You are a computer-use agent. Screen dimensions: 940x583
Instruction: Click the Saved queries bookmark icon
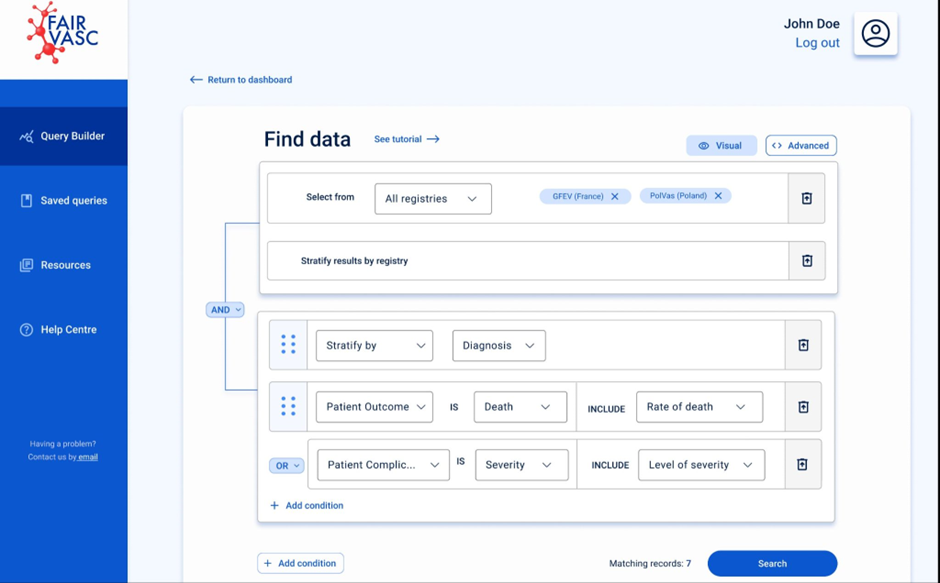pyautogui.click(x=26, y=200)
